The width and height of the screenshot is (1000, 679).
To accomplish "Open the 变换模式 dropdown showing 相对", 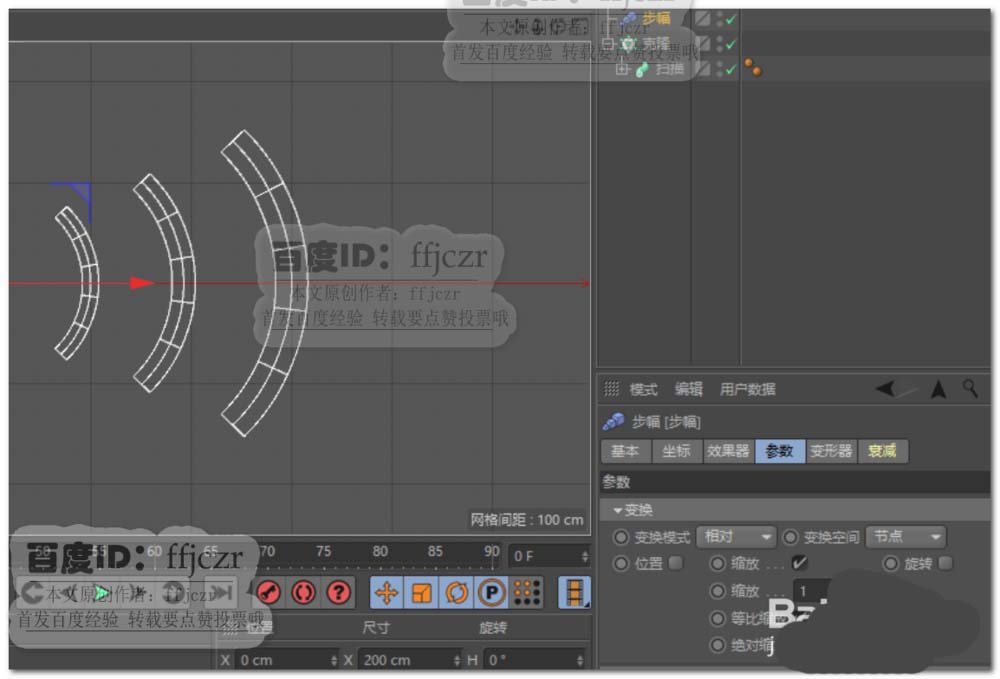I will tap(736, 537).
